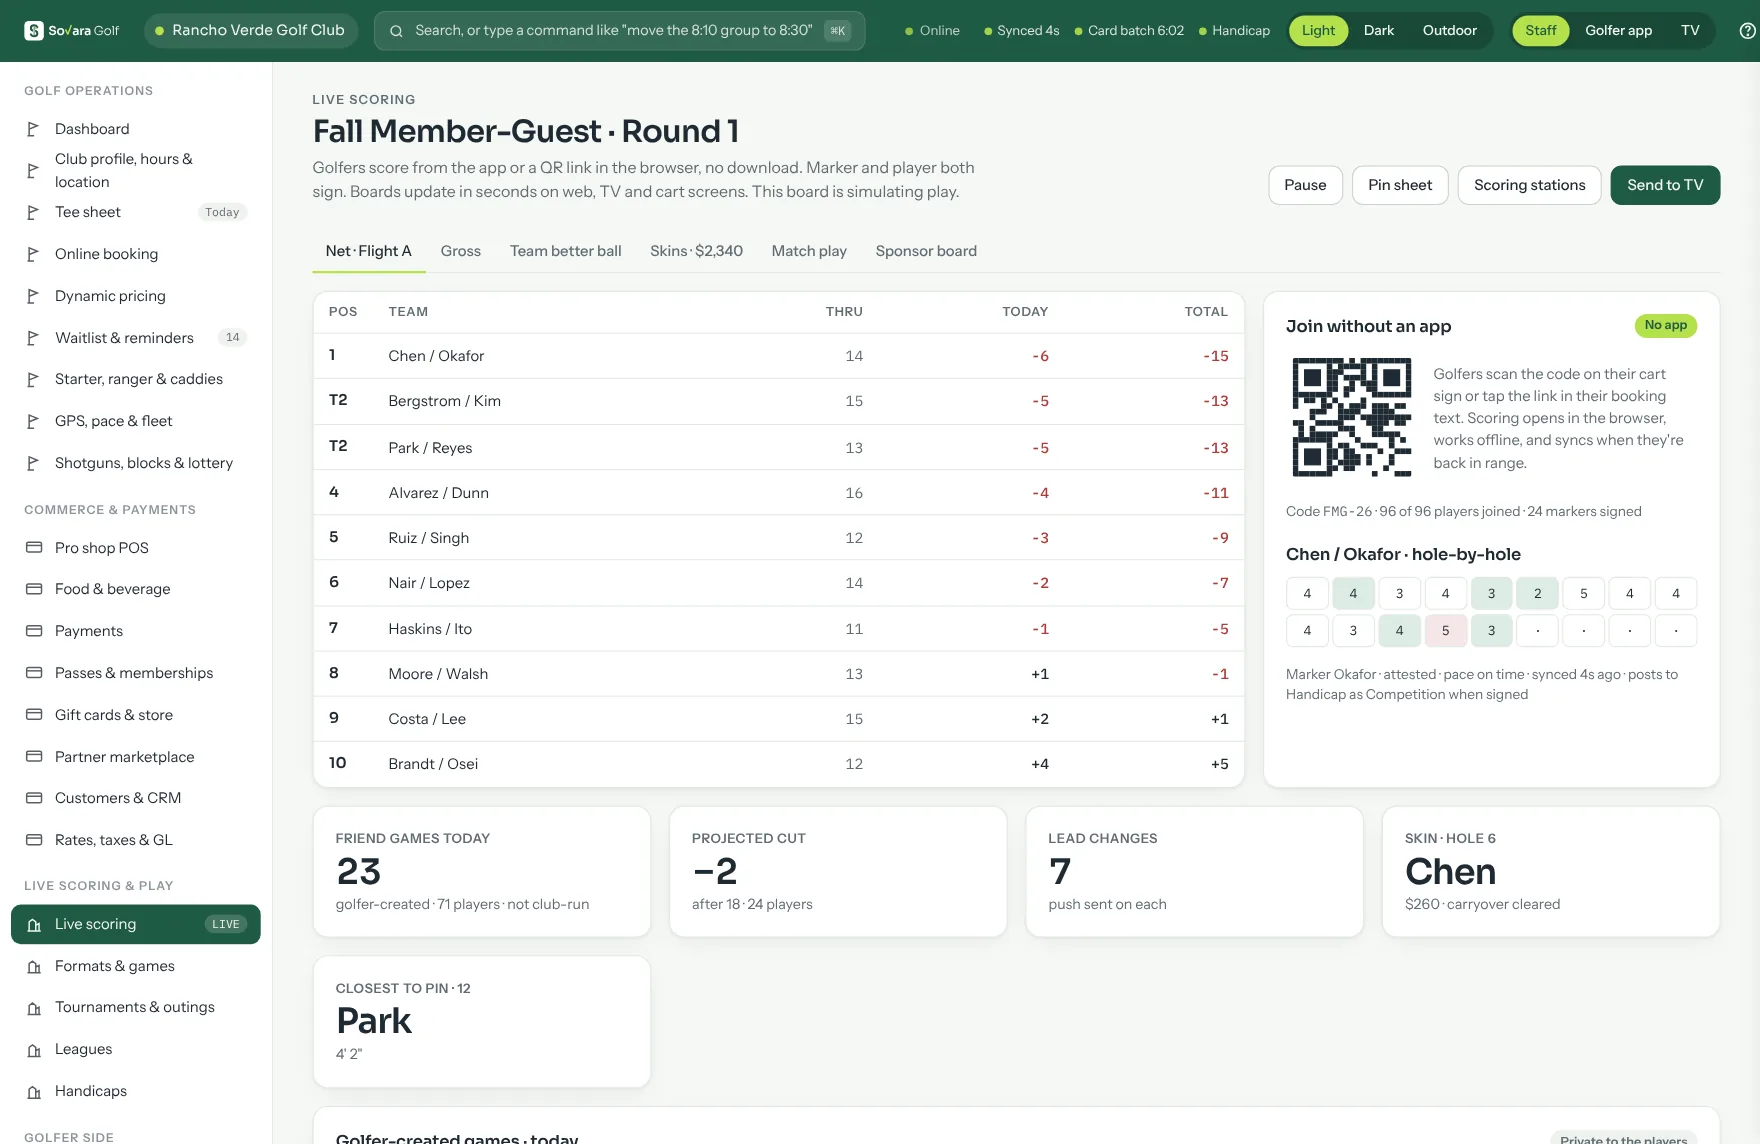Open the Pin sheet
1760x1144 pixels.
coord(1400,185)
